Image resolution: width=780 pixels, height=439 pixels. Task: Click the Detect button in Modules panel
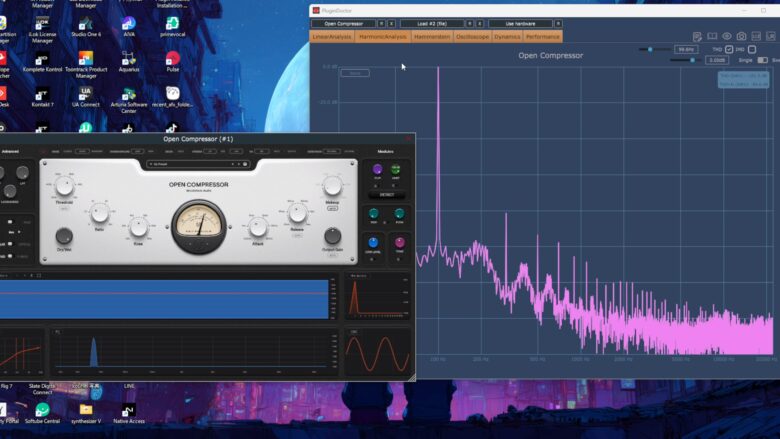386,195
